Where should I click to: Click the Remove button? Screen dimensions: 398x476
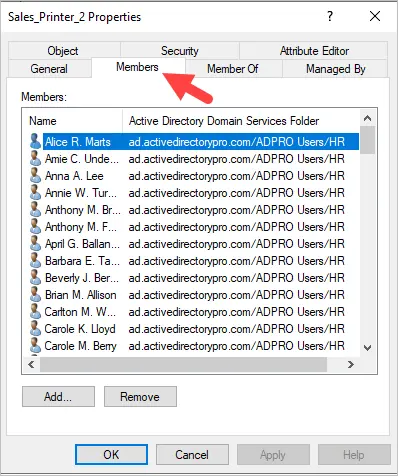coord(140,397)
